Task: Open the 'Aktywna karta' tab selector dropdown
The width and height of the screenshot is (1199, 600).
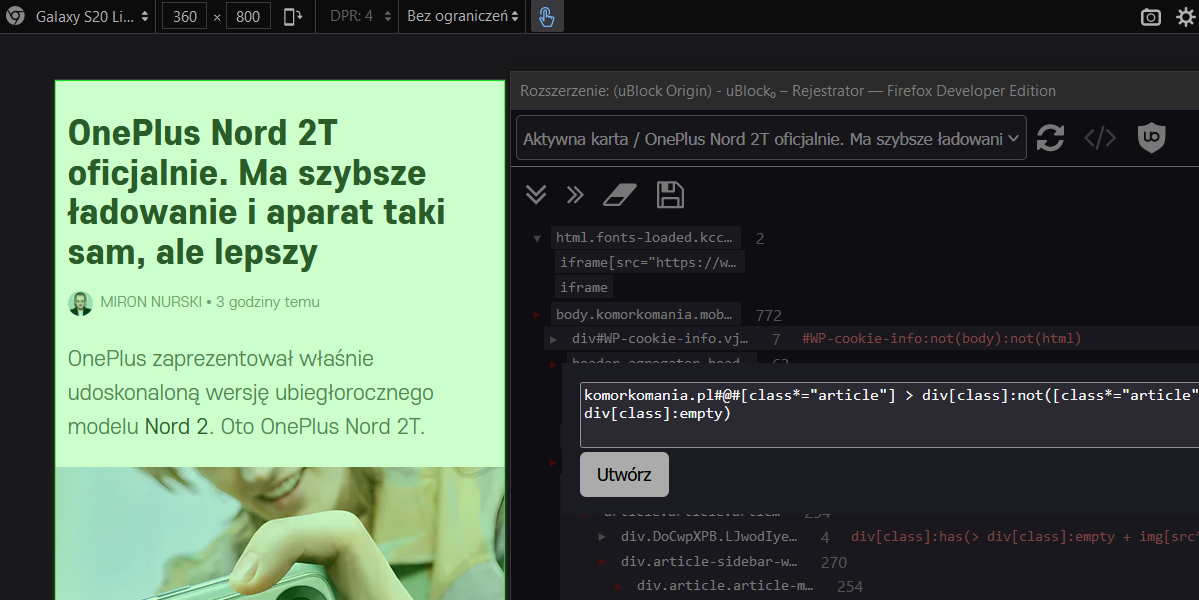Action: 770,137
